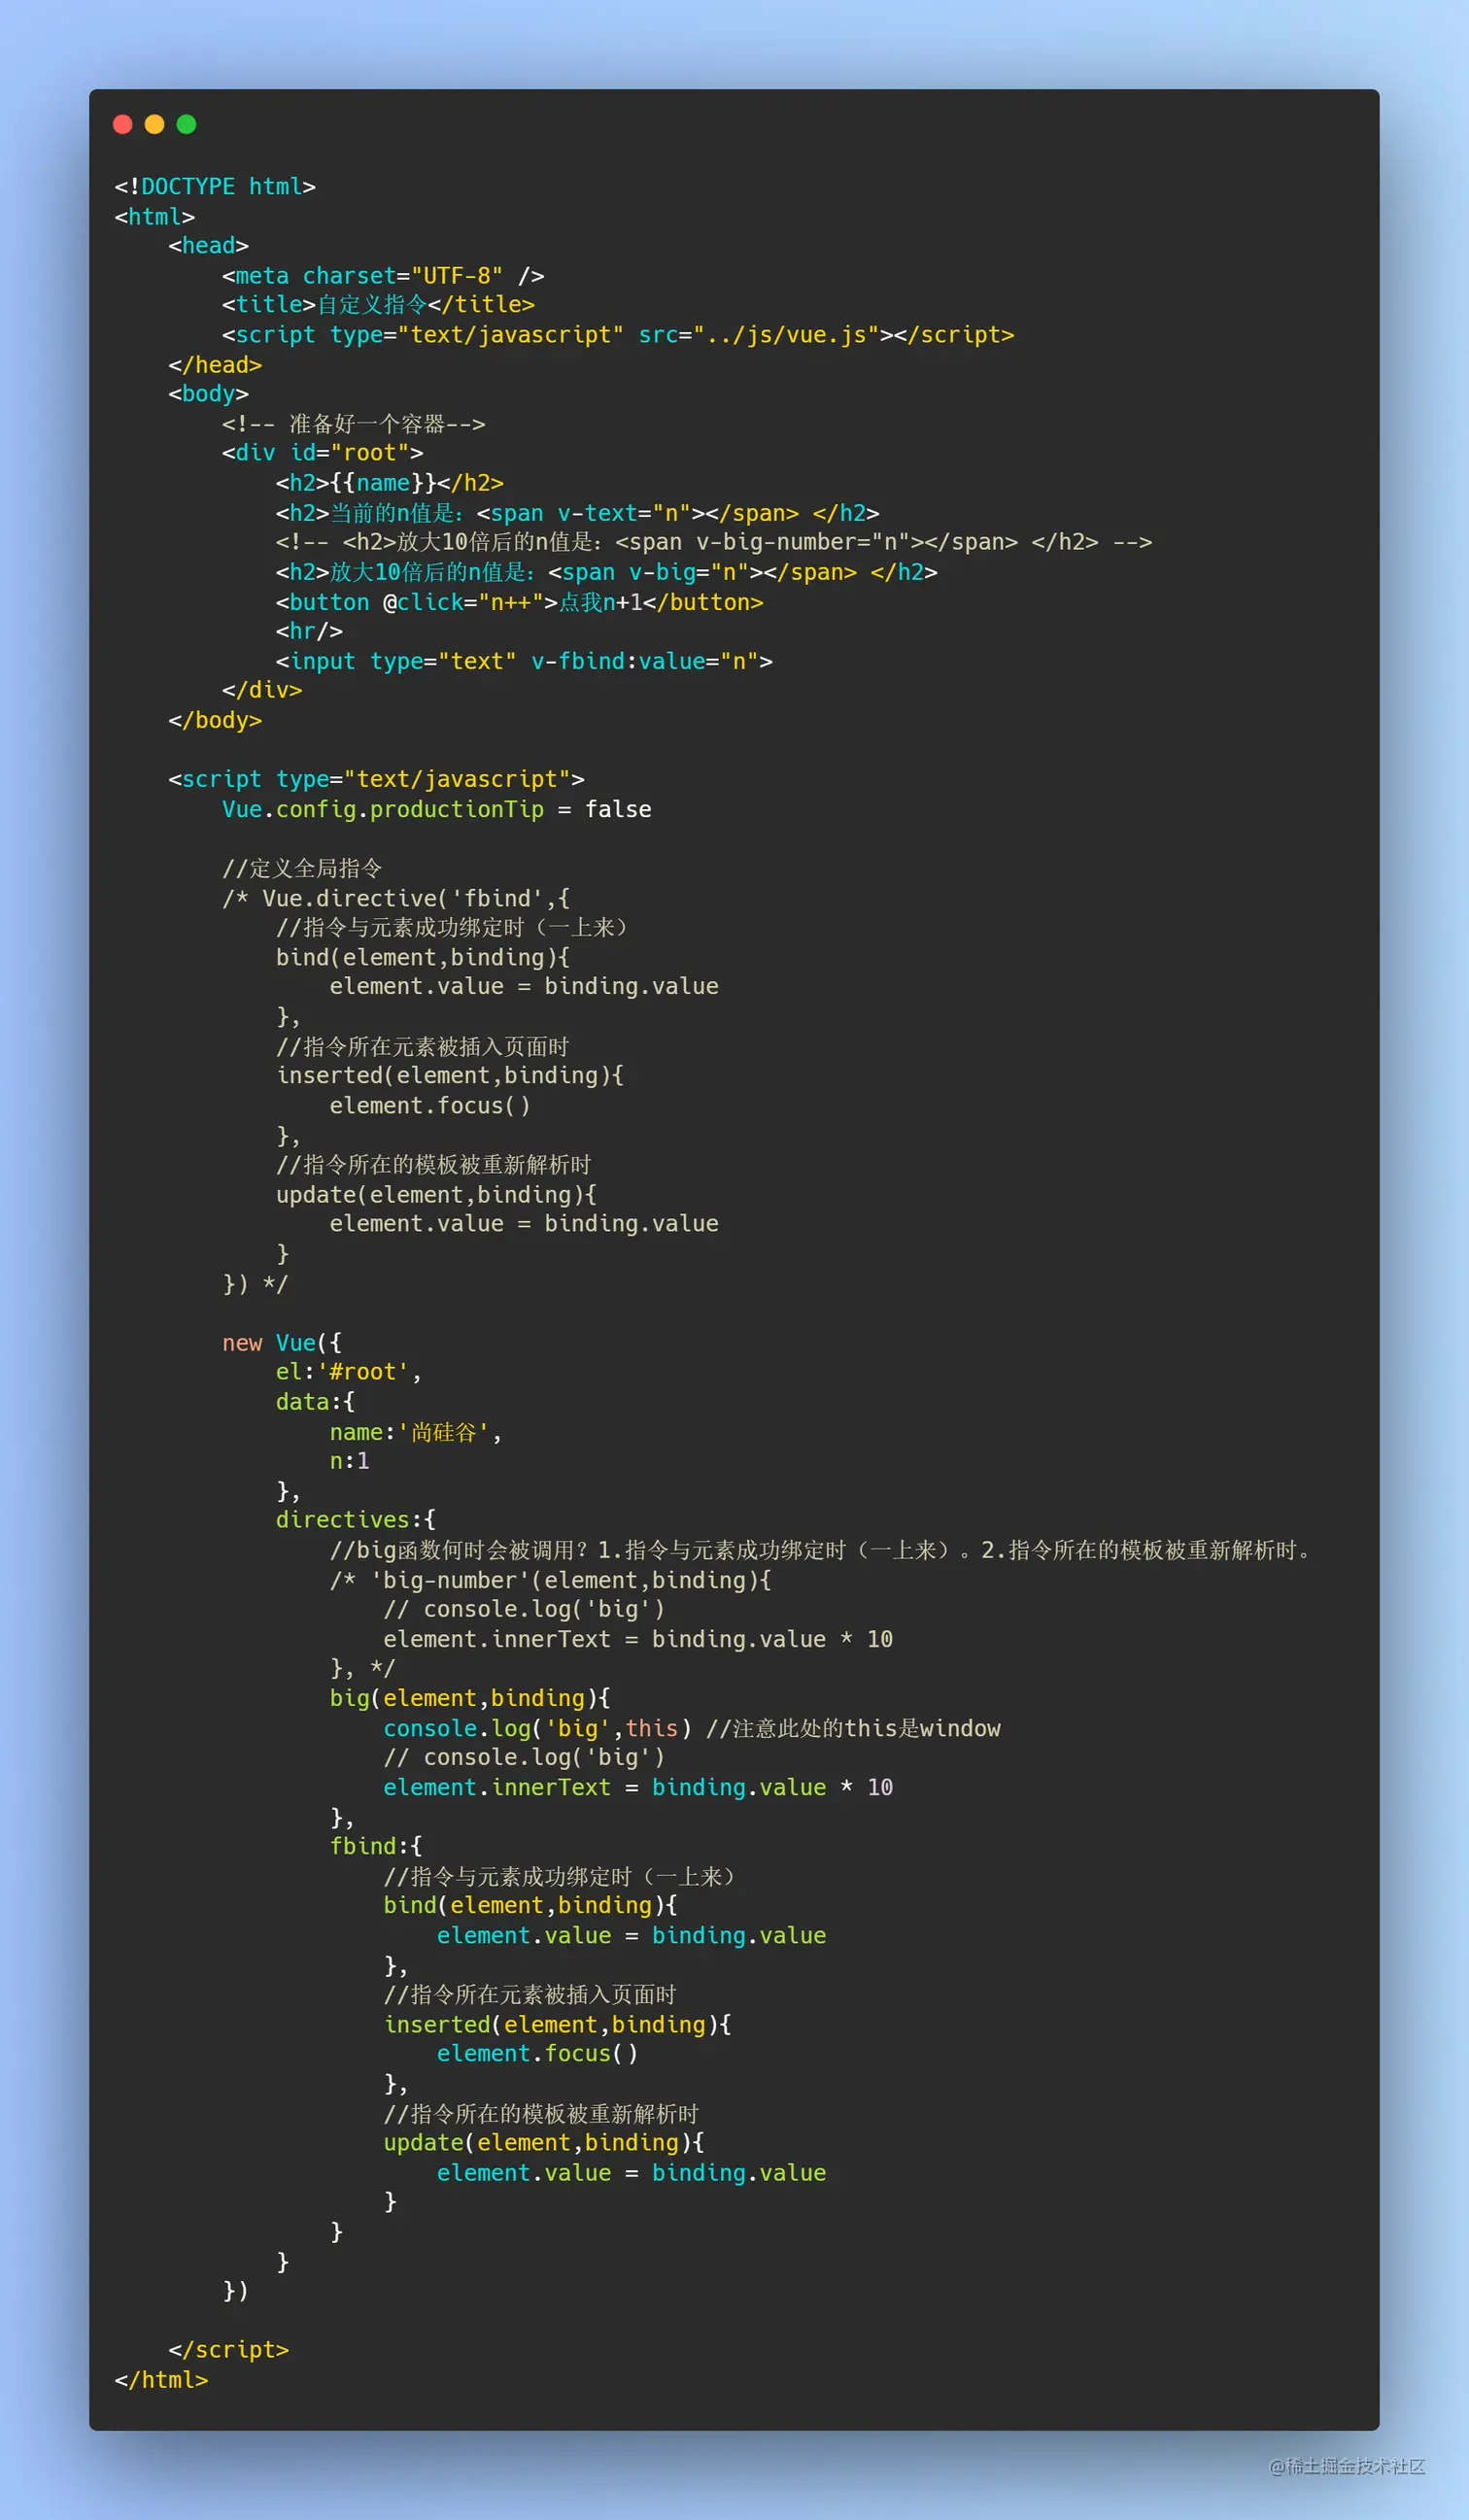The height and width of the screenshot is (2520, 1469).
Task: Click the commented 'big-number'(element,binding) line
Action: pos(551,1580)
